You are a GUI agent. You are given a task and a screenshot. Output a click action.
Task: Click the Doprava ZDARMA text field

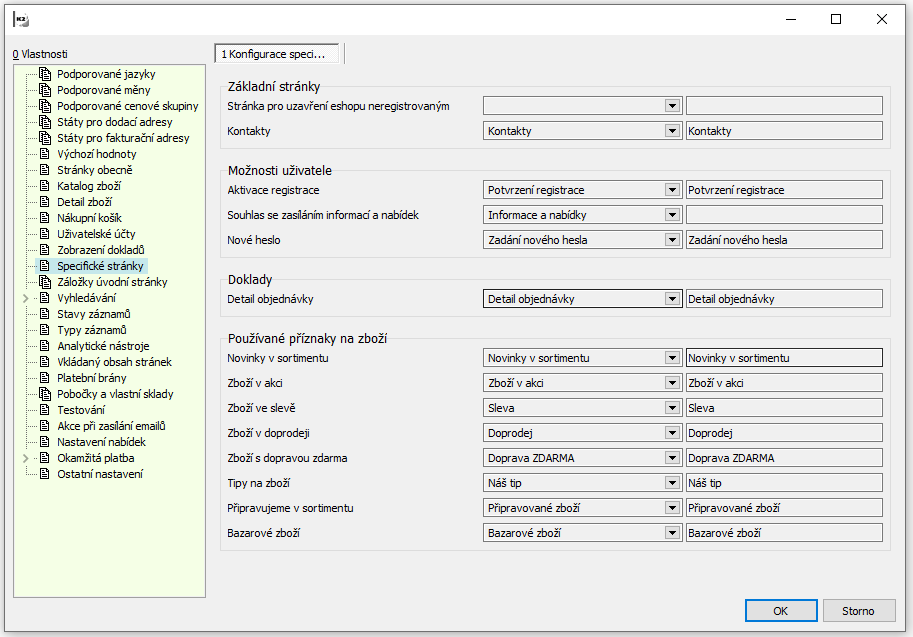[784, 458]
